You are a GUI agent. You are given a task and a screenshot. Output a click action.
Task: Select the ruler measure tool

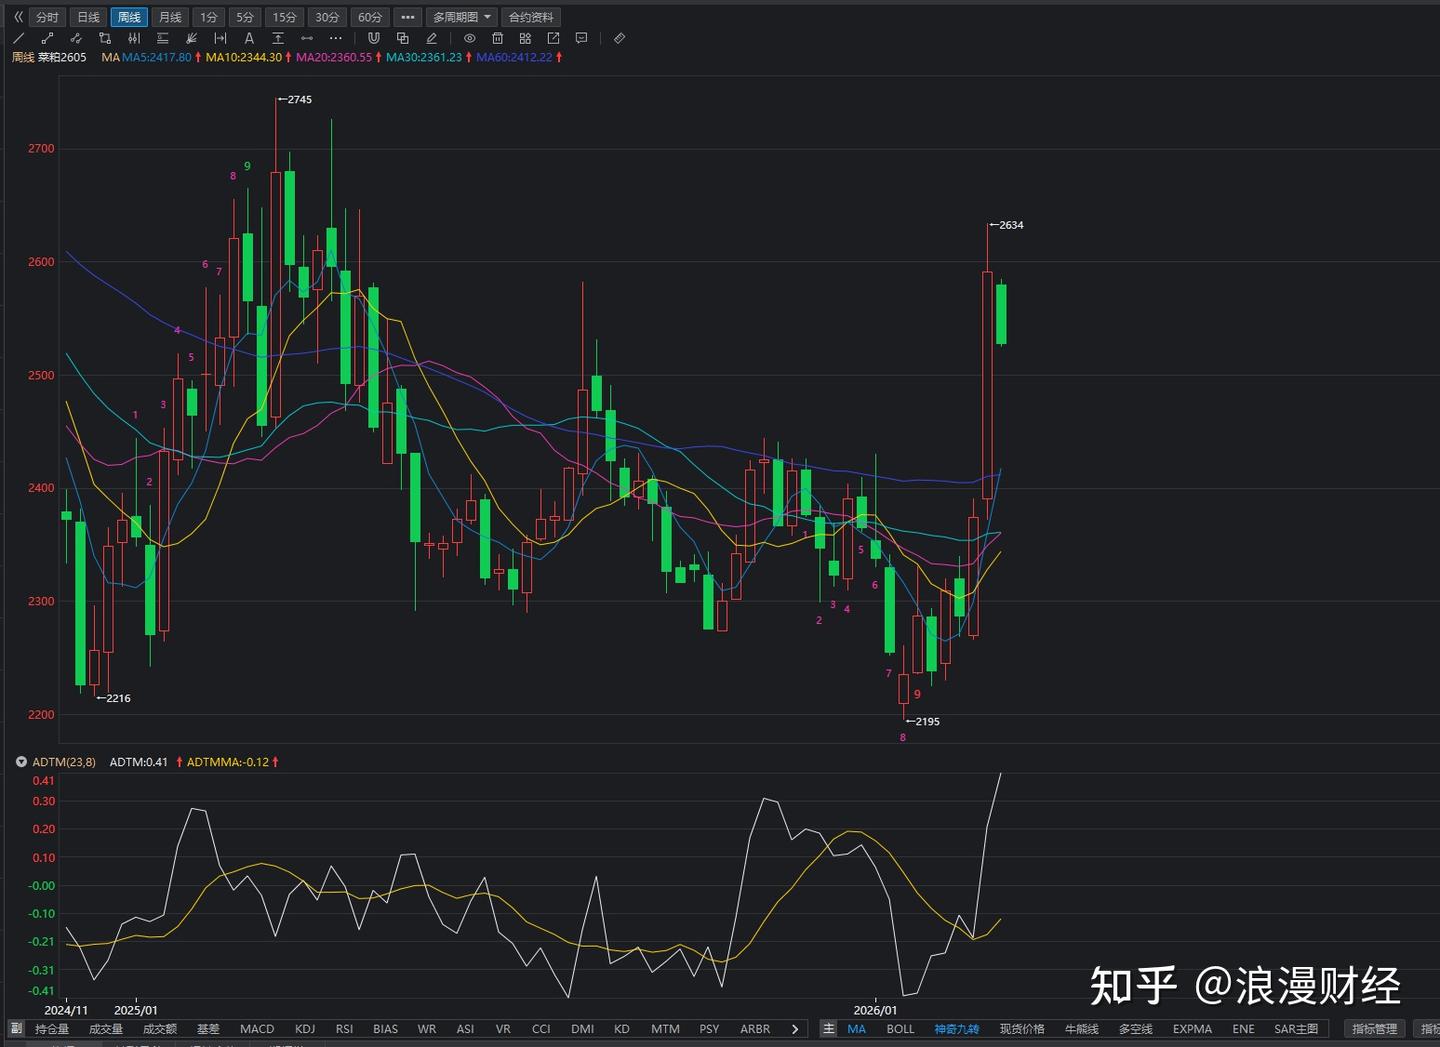click(x=619, y=38)
